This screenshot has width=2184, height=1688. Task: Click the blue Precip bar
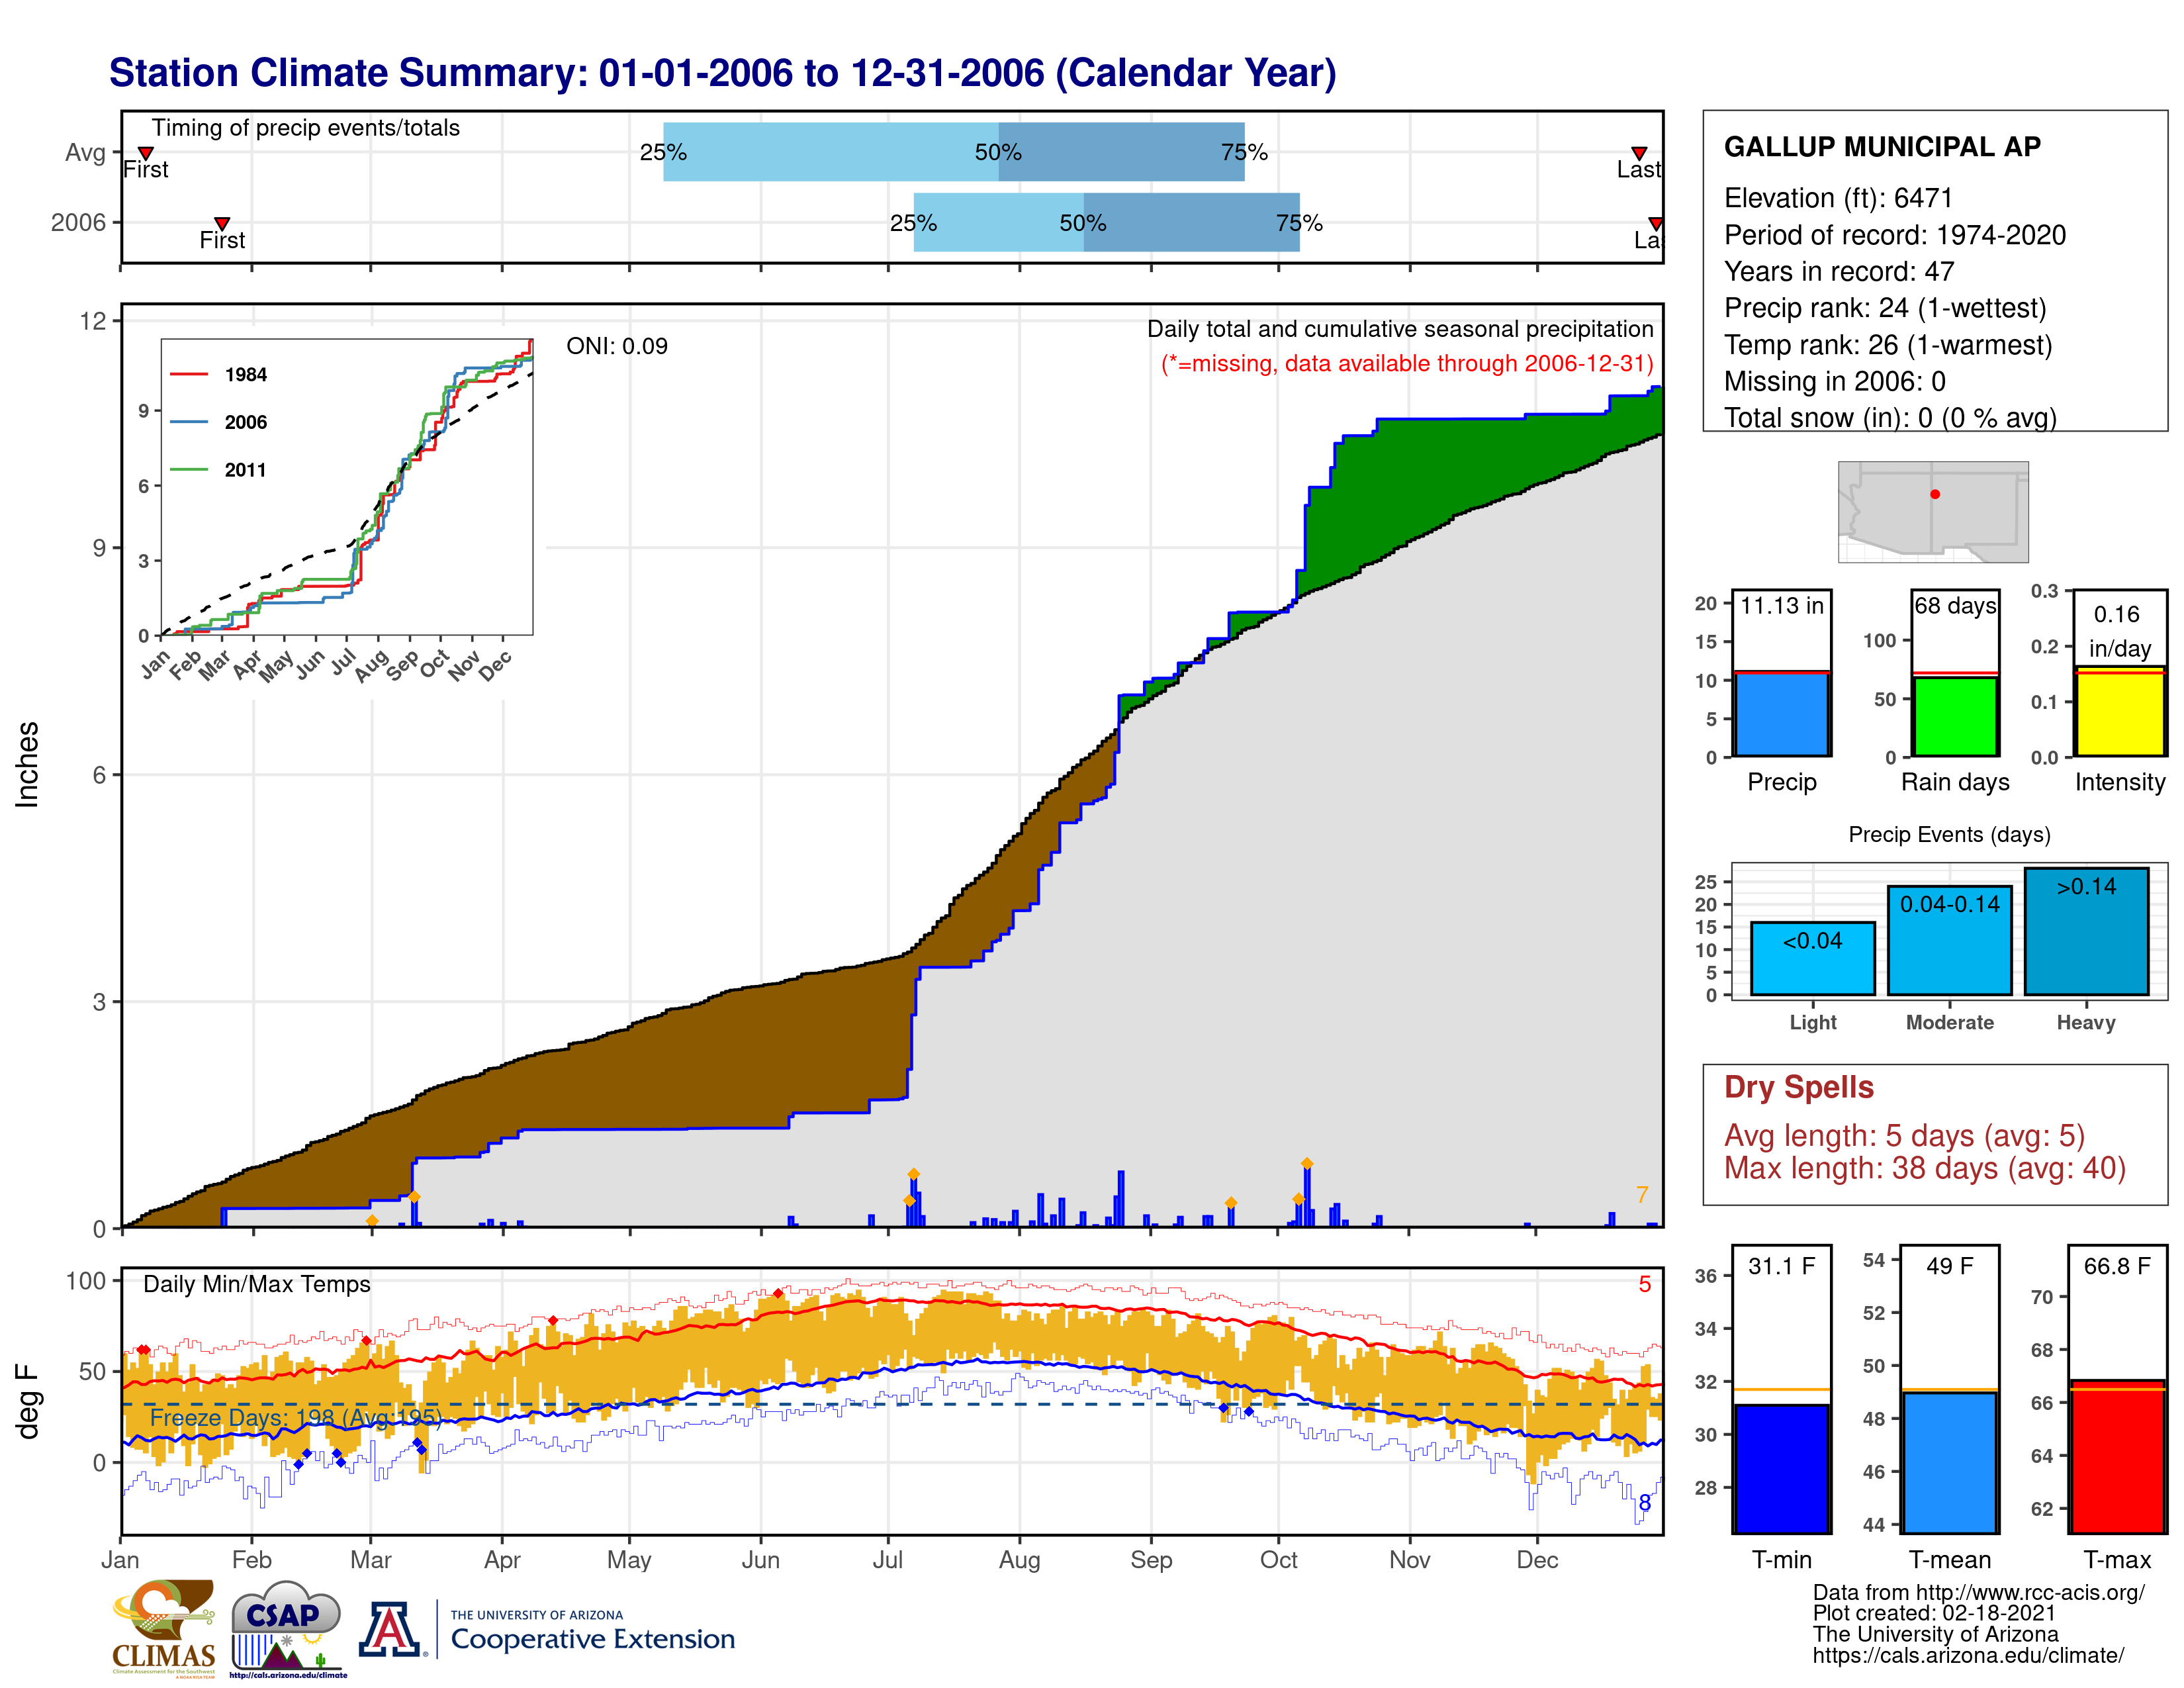[1781, 714]
